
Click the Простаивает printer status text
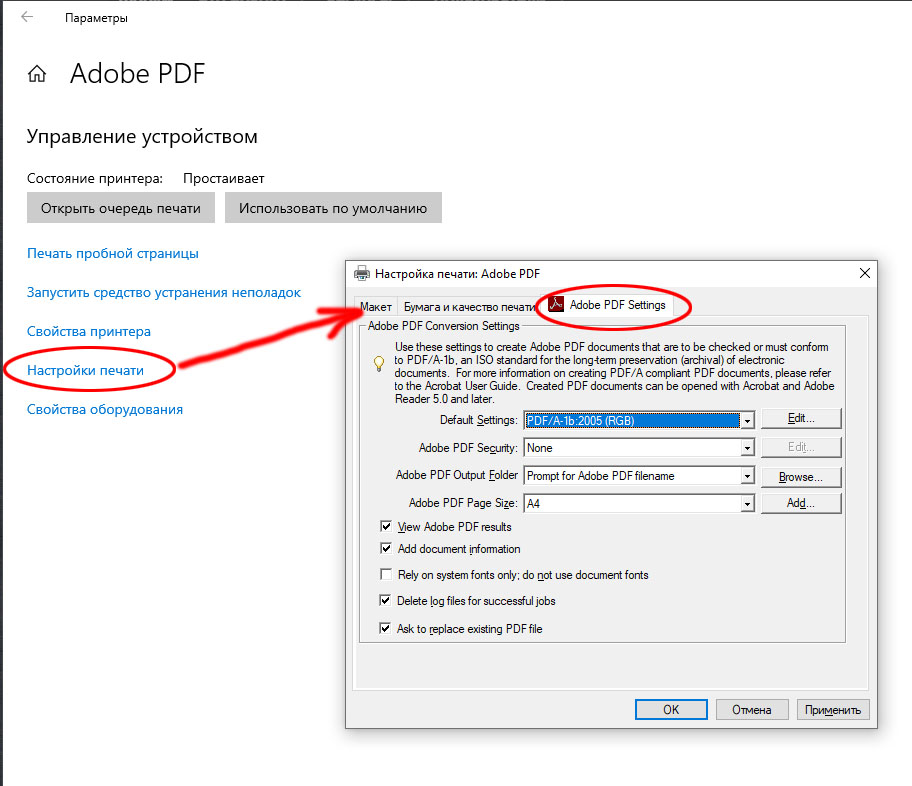[224, 179]
